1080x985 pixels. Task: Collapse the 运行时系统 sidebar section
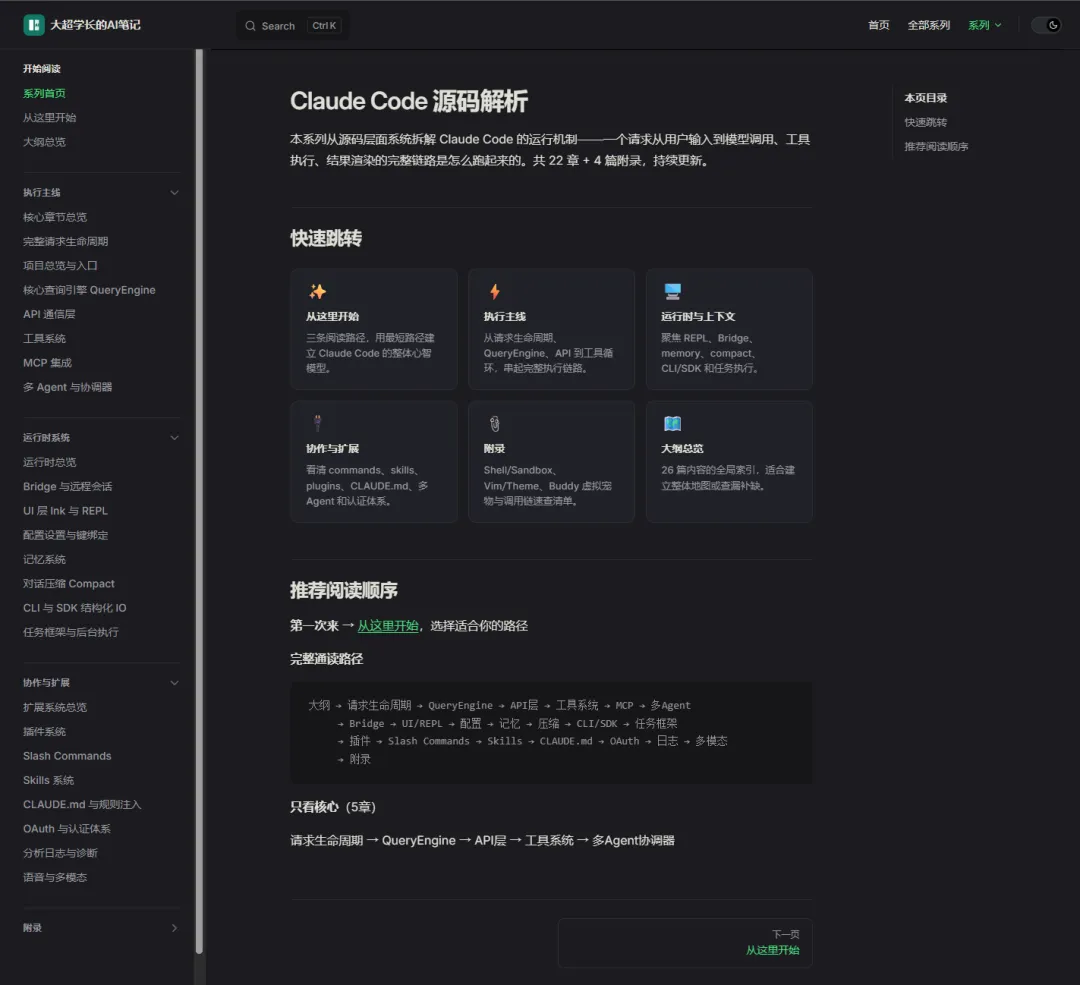click(174, 438)
